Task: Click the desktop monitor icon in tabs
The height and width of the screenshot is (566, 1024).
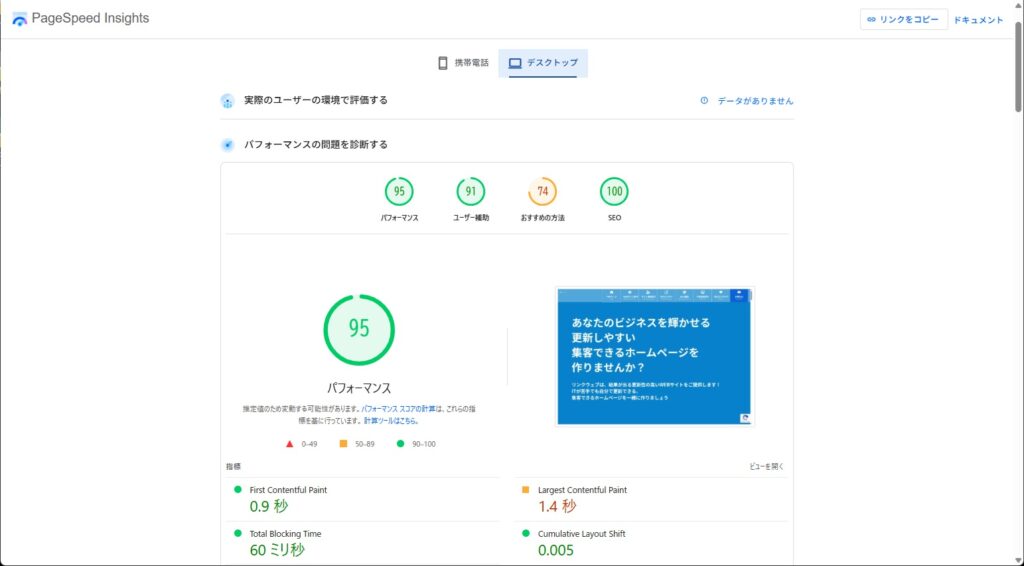Action: (x=515, y=63)
